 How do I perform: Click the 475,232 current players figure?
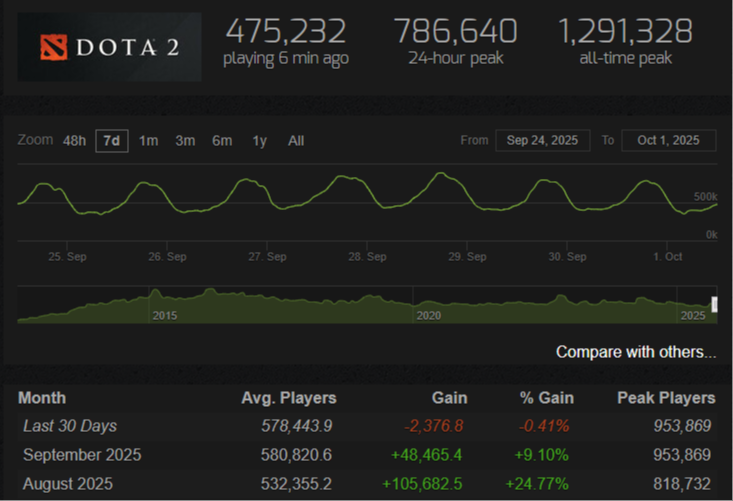(286, 31)
